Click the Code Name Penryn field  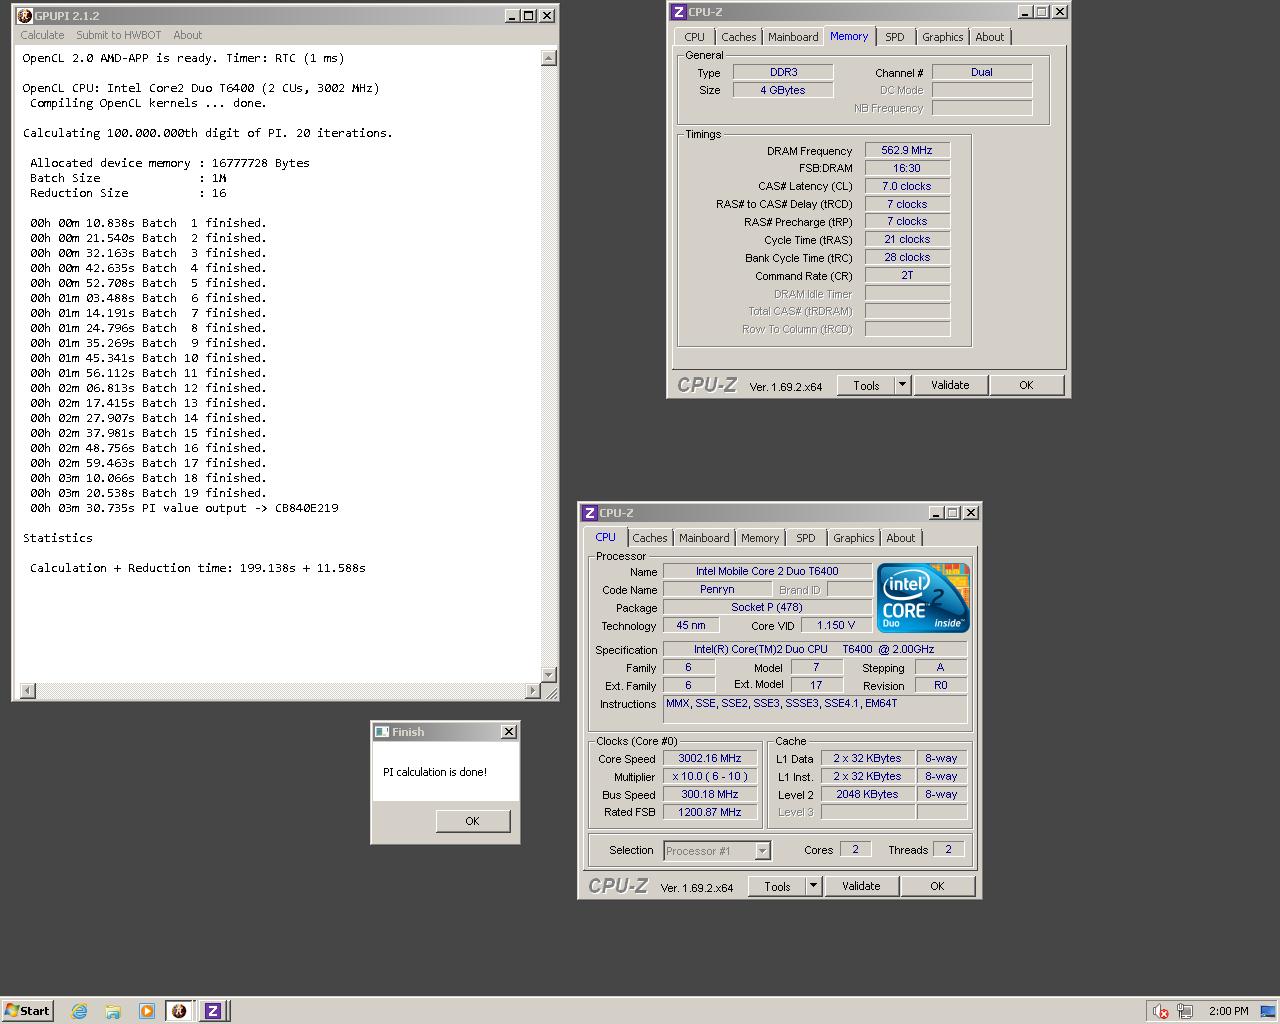tap(717, 589)
